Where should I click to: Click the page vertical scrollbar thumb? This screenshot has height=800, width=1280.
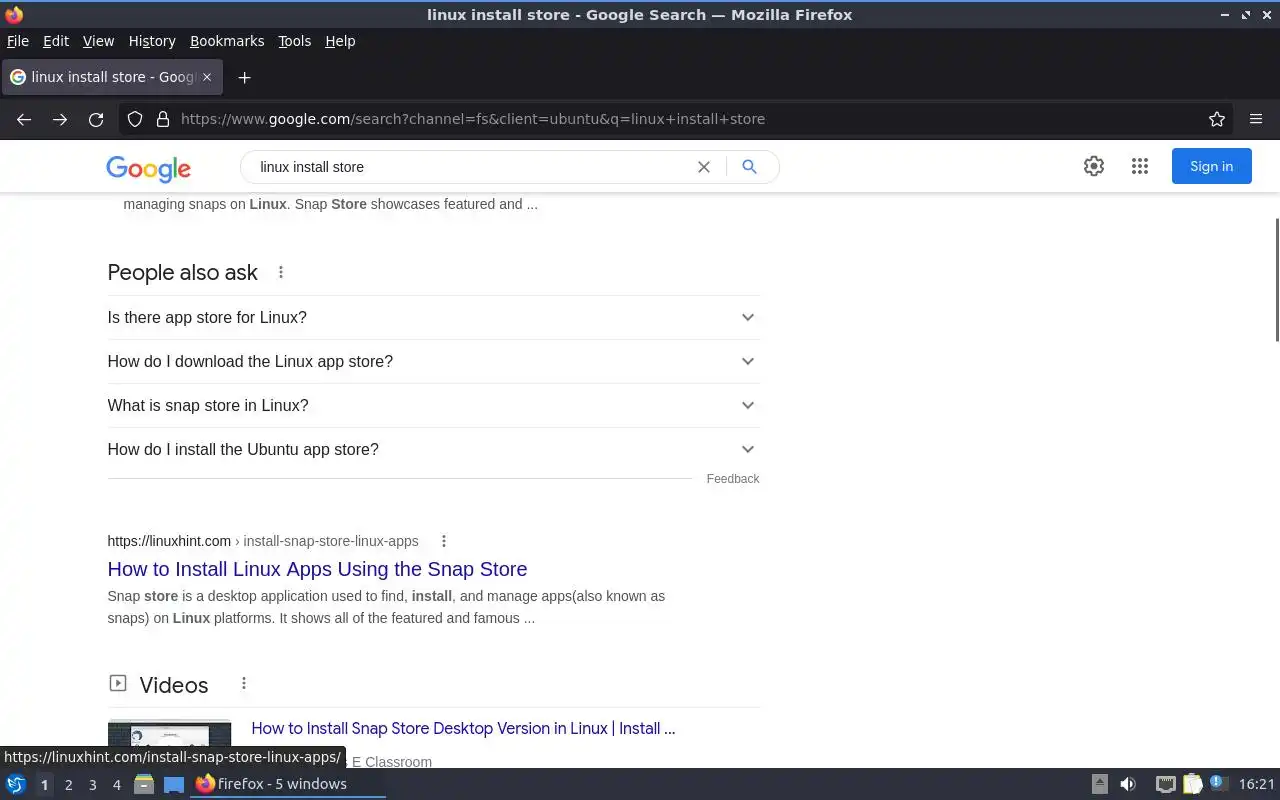(x=1276, y=280)
